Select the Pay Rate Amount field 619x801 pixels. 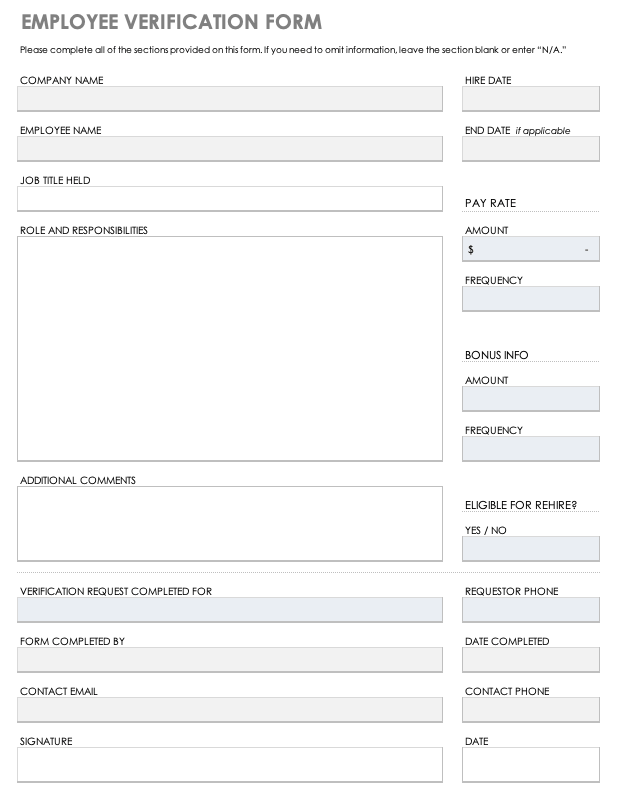[530, 249]
